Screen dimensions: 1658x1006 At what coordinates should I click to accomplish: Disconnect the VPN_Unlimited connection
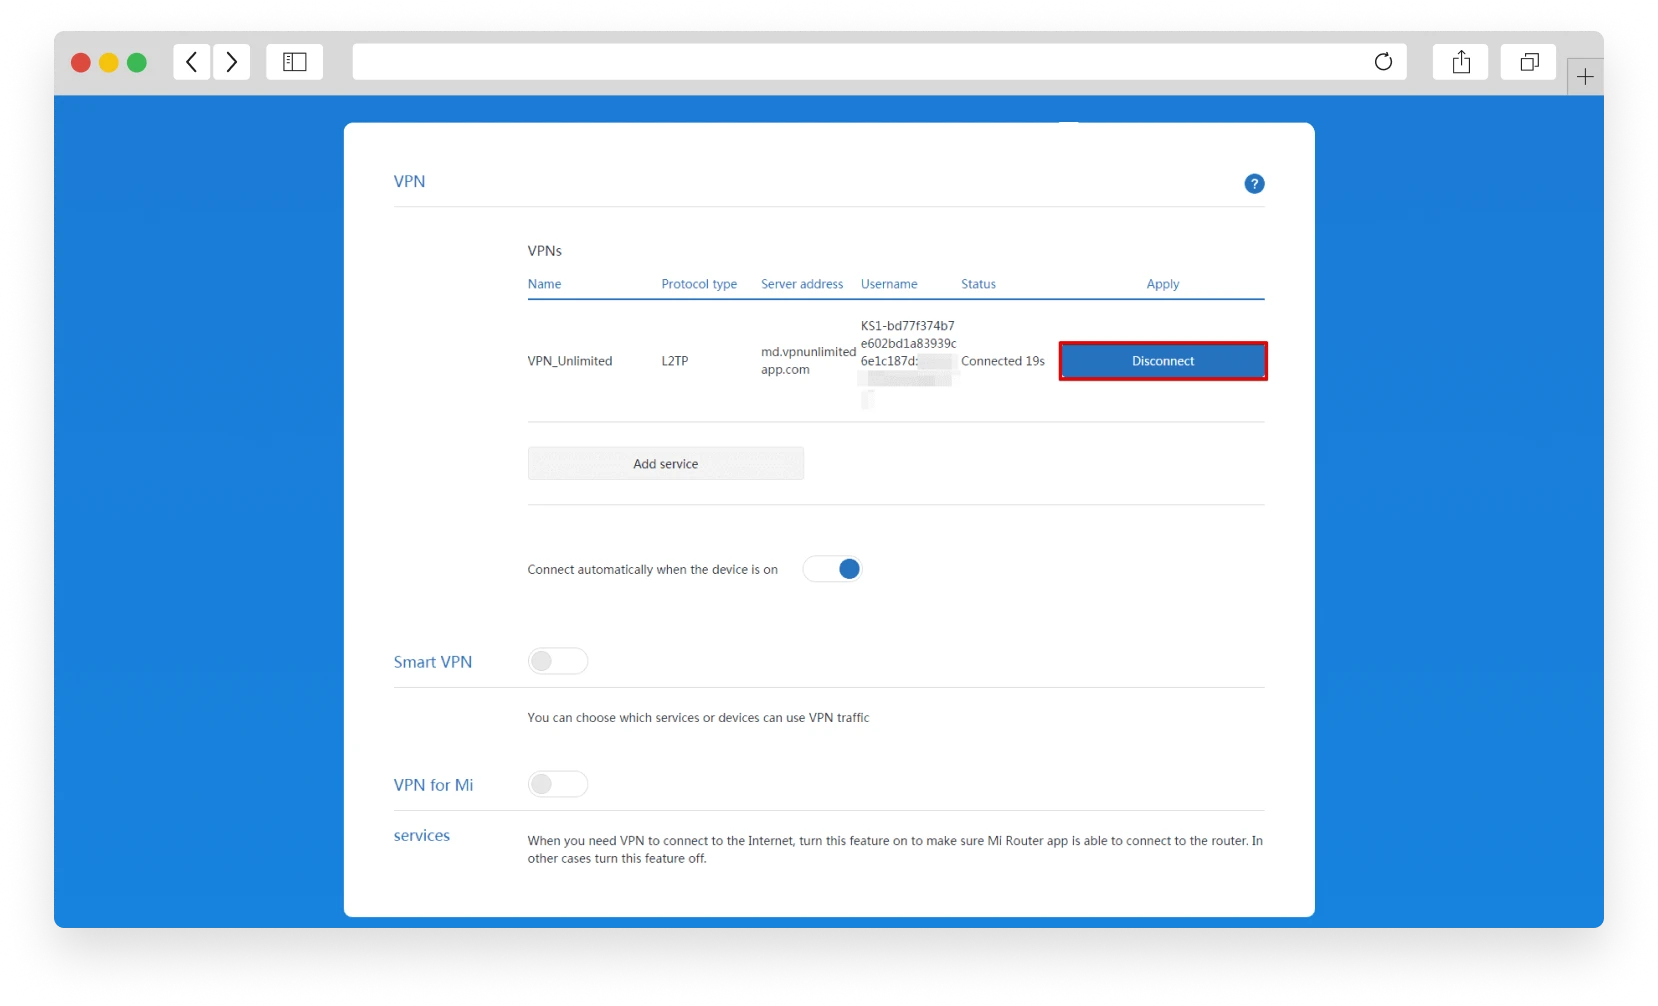tap(1163, 361)
